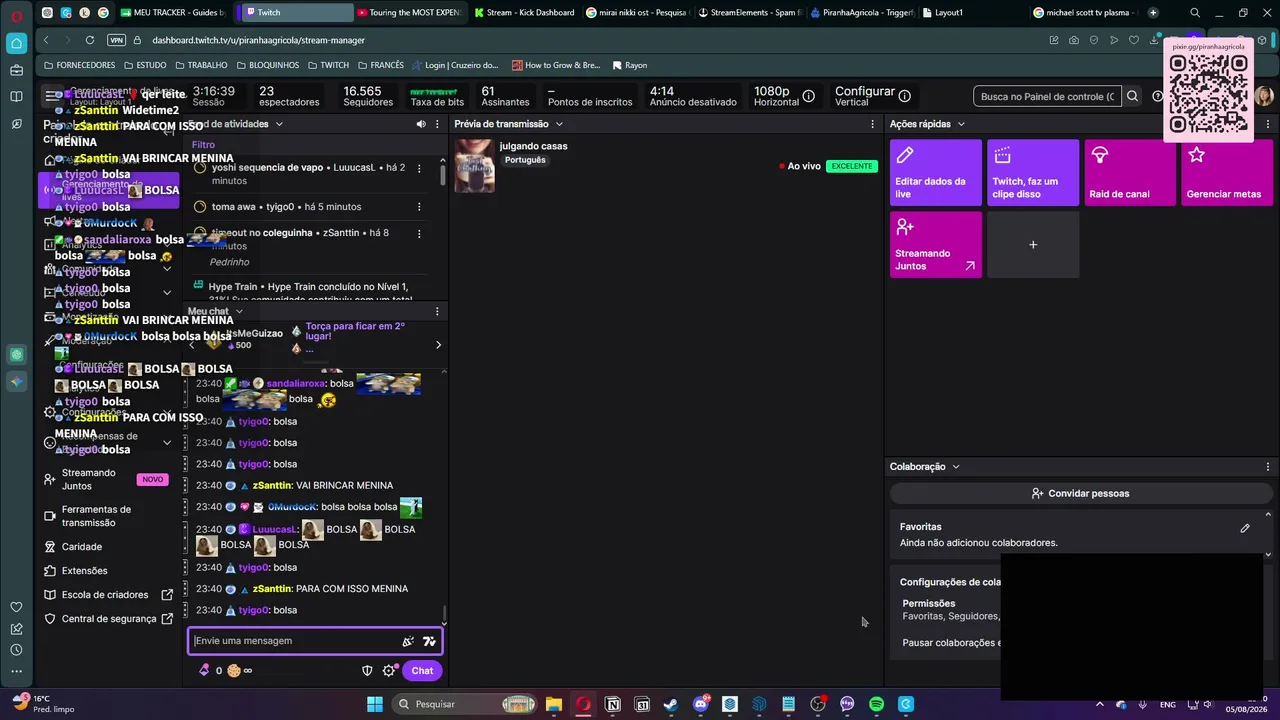
Task: Click the heart icon in the address bar
Action: coord(1134,40)
